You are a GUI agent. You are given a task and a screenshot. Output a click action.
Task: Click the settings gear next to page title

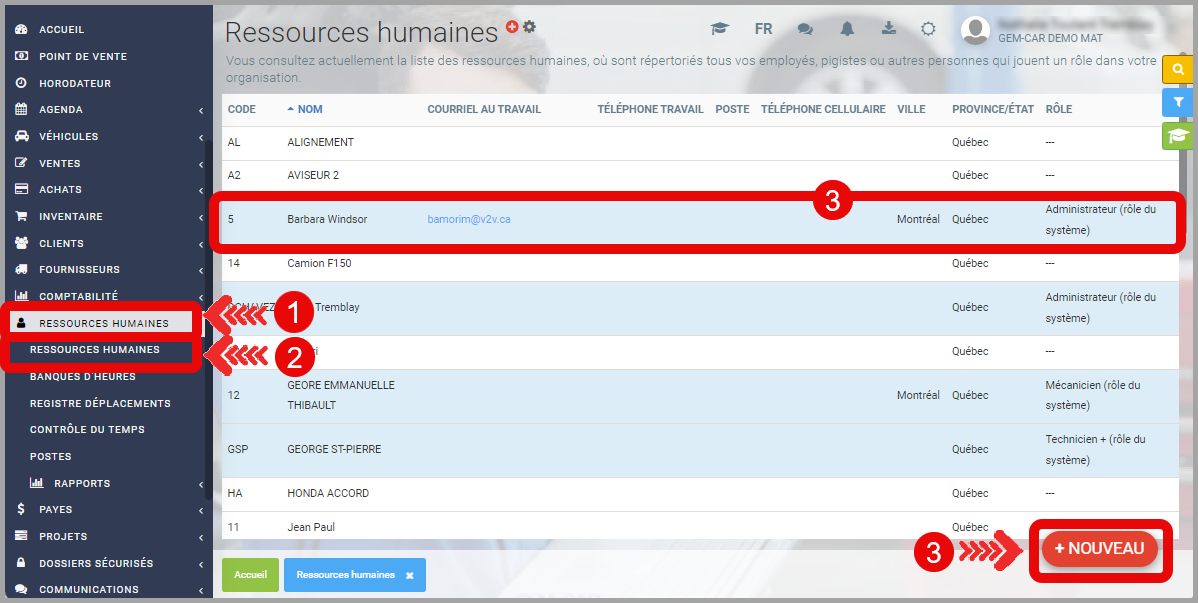point(530,27)
